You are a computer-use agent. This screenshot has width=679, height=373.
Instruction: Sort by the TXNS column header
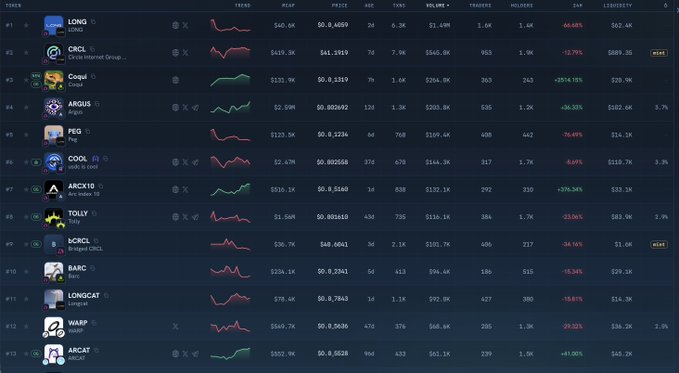pos(399,6)
